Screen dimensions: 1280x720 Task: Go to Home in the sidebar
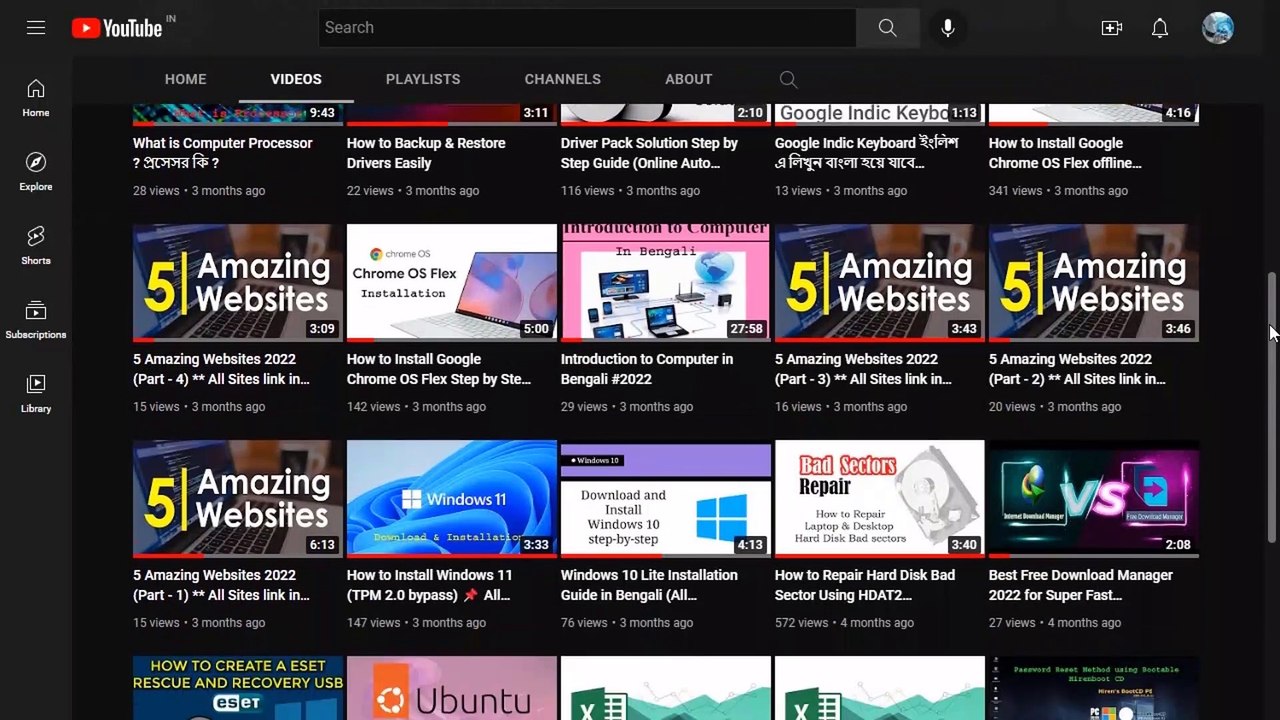(x=36, y=98)
